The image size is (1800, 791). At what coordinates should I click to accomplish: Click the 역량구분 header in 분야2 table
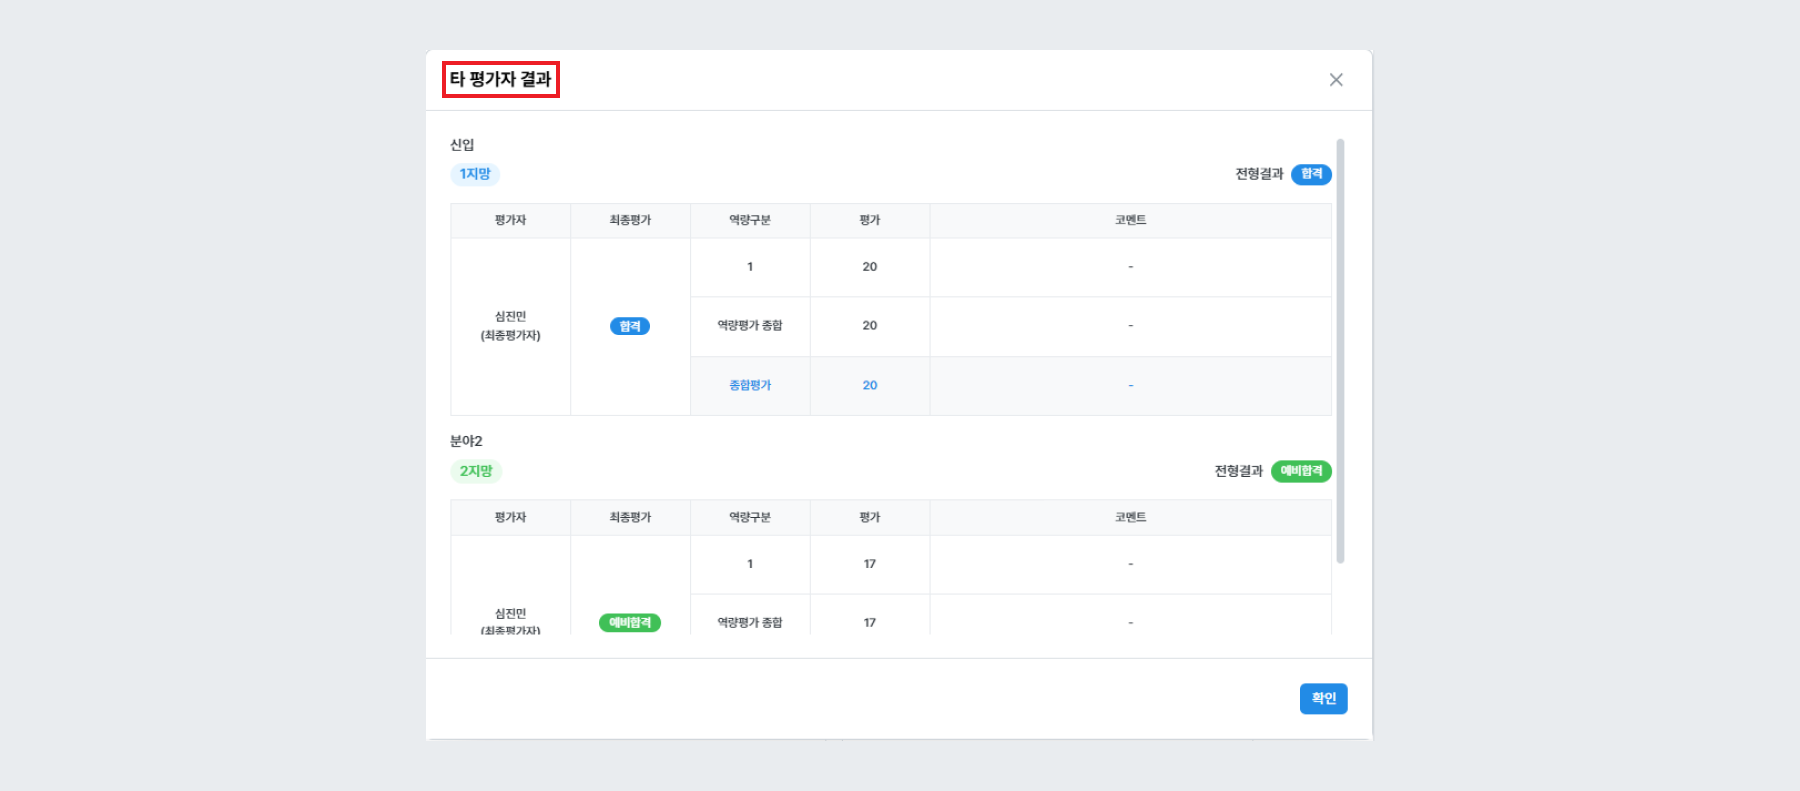coord(750,517)
